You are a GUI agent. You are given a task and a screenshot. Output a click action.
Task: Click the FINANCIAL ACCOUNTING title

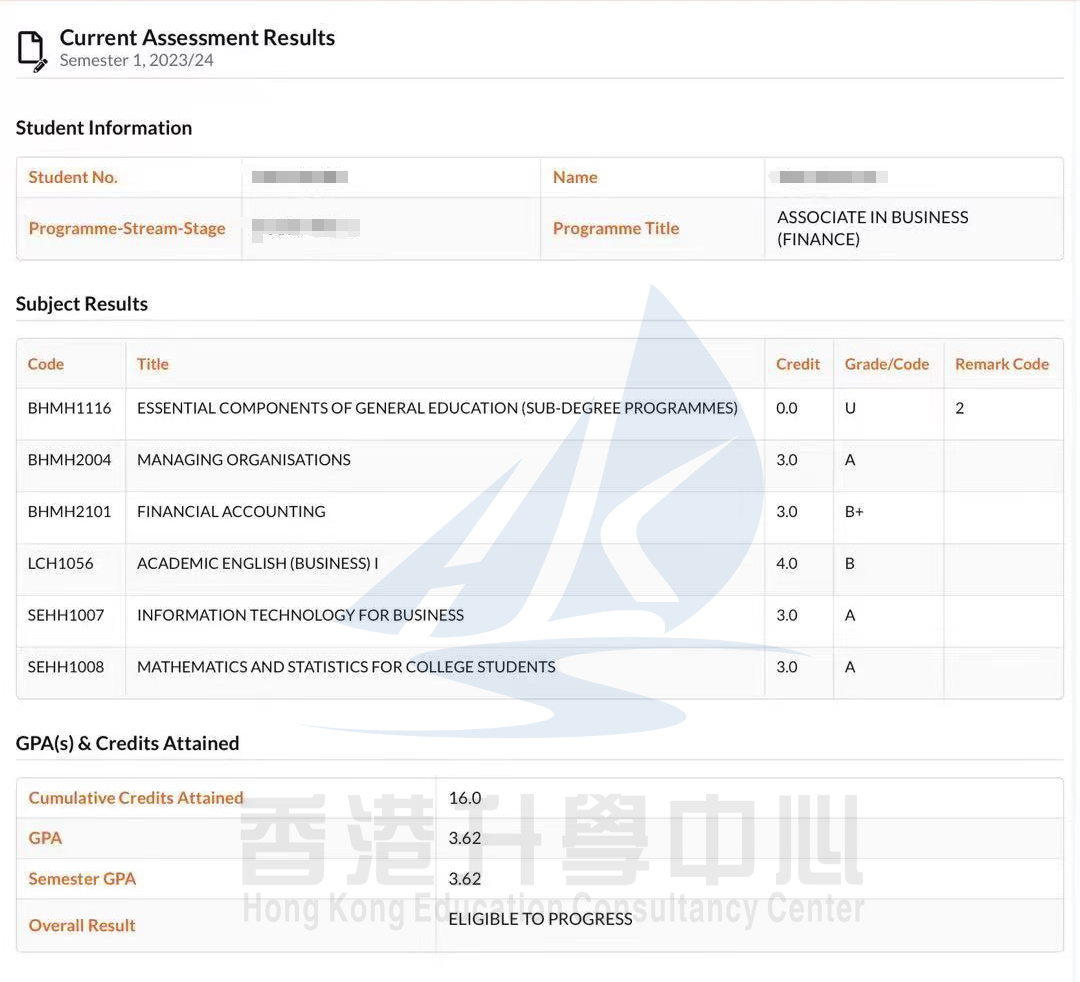click(x=231, y=512)
